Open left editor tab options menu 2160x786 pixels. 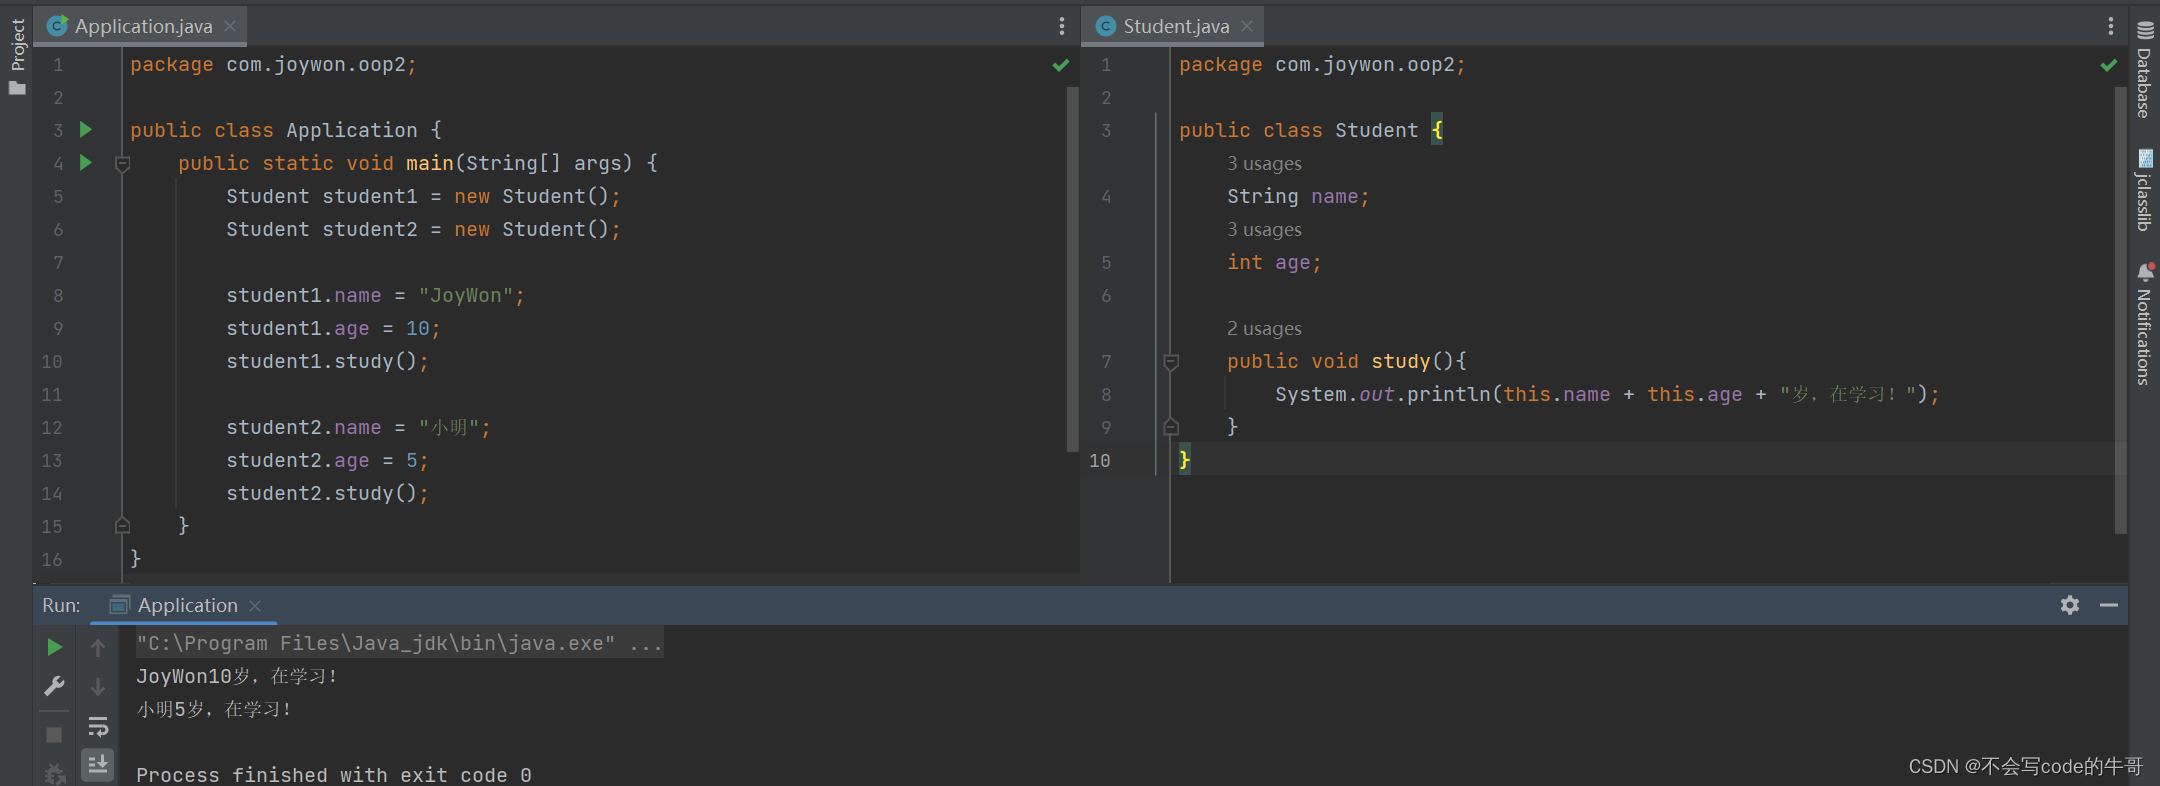pyautogui.click(x=1062, y=26)
